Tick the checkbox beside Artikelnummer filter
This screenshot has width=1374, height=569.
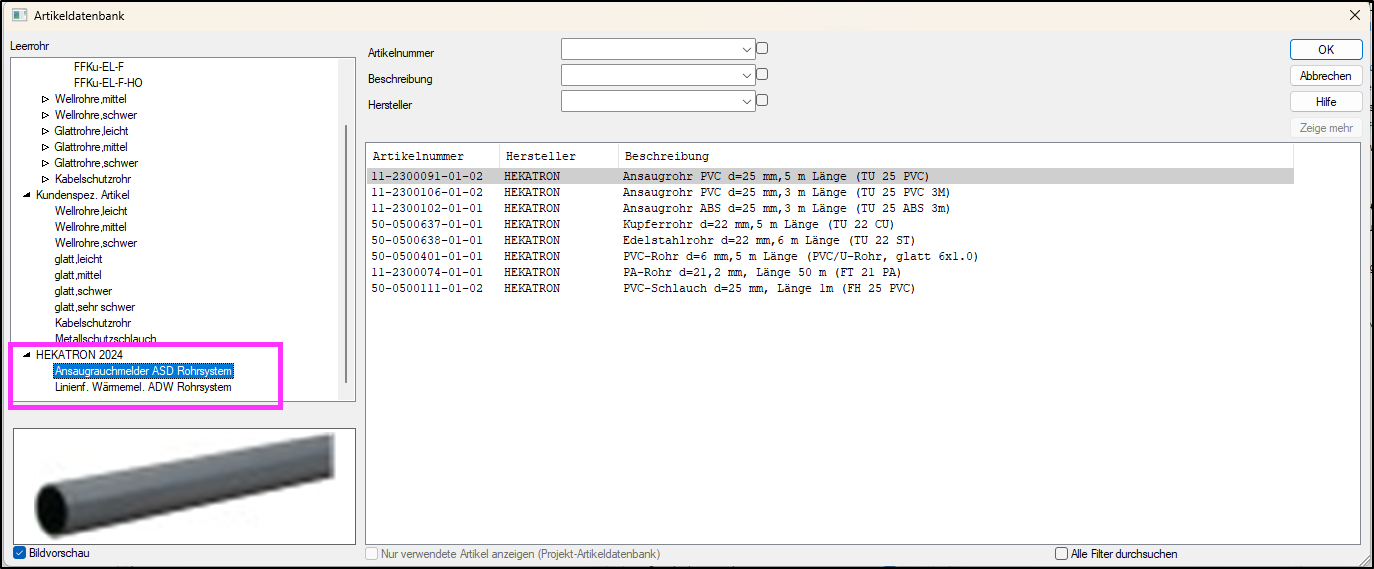(x=761, y=48)
